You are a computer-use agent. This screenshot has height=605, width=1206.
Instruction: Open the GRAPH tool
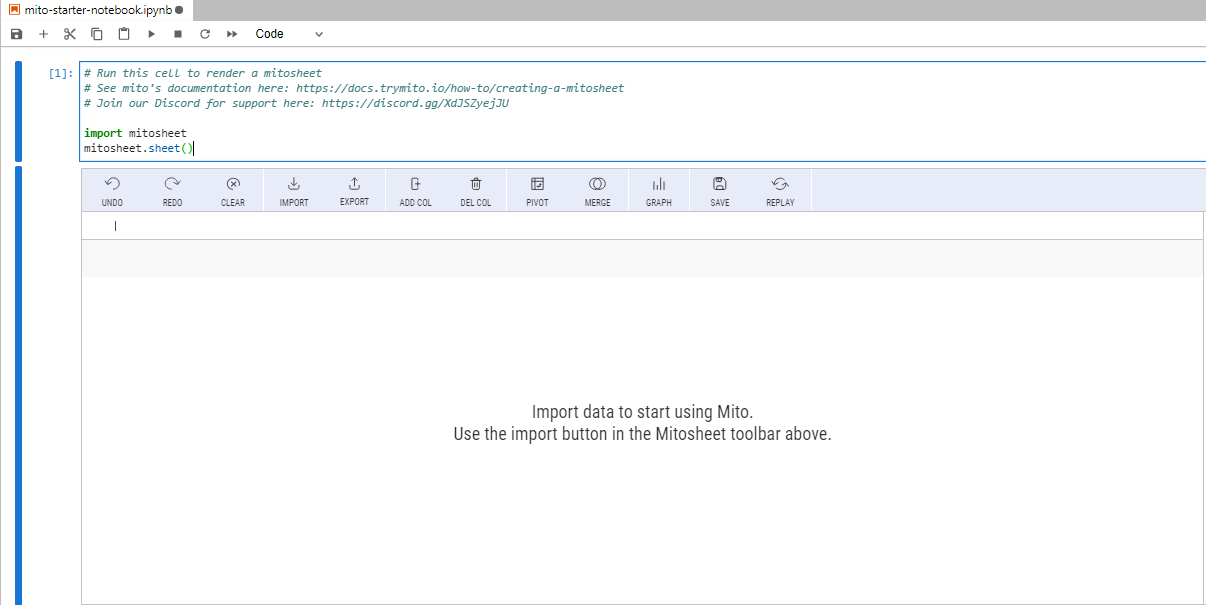(659, 191)
